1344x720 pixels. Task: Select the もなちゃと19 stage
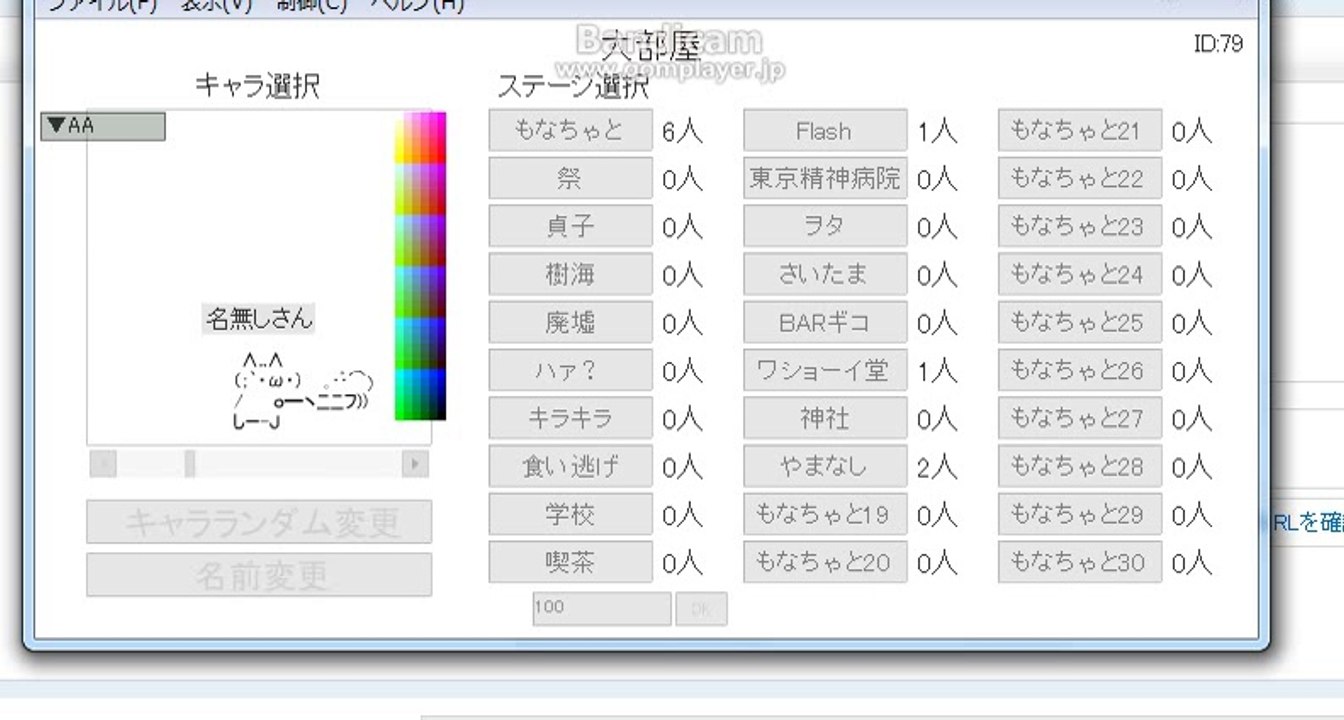coord(825,514)
